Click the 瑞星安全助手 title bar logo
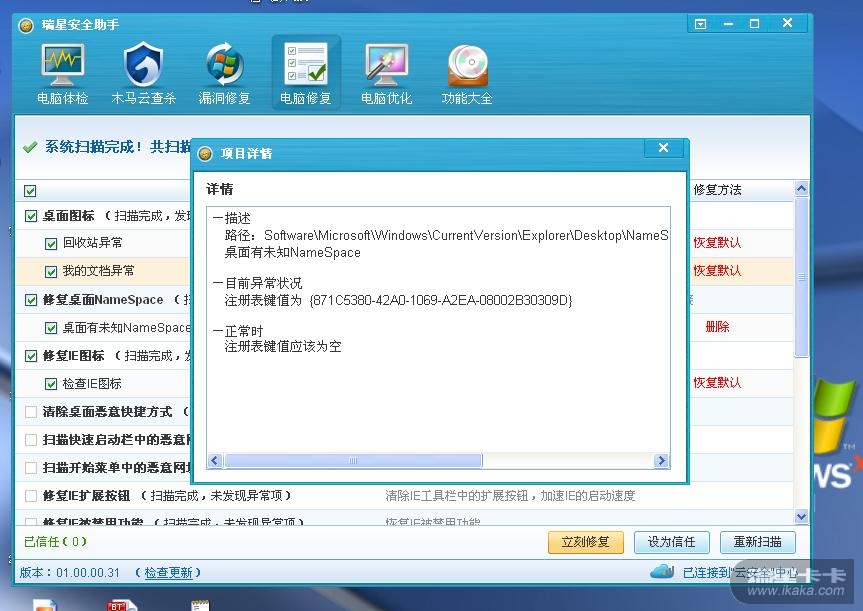863x611 pixels. point(26,25)
